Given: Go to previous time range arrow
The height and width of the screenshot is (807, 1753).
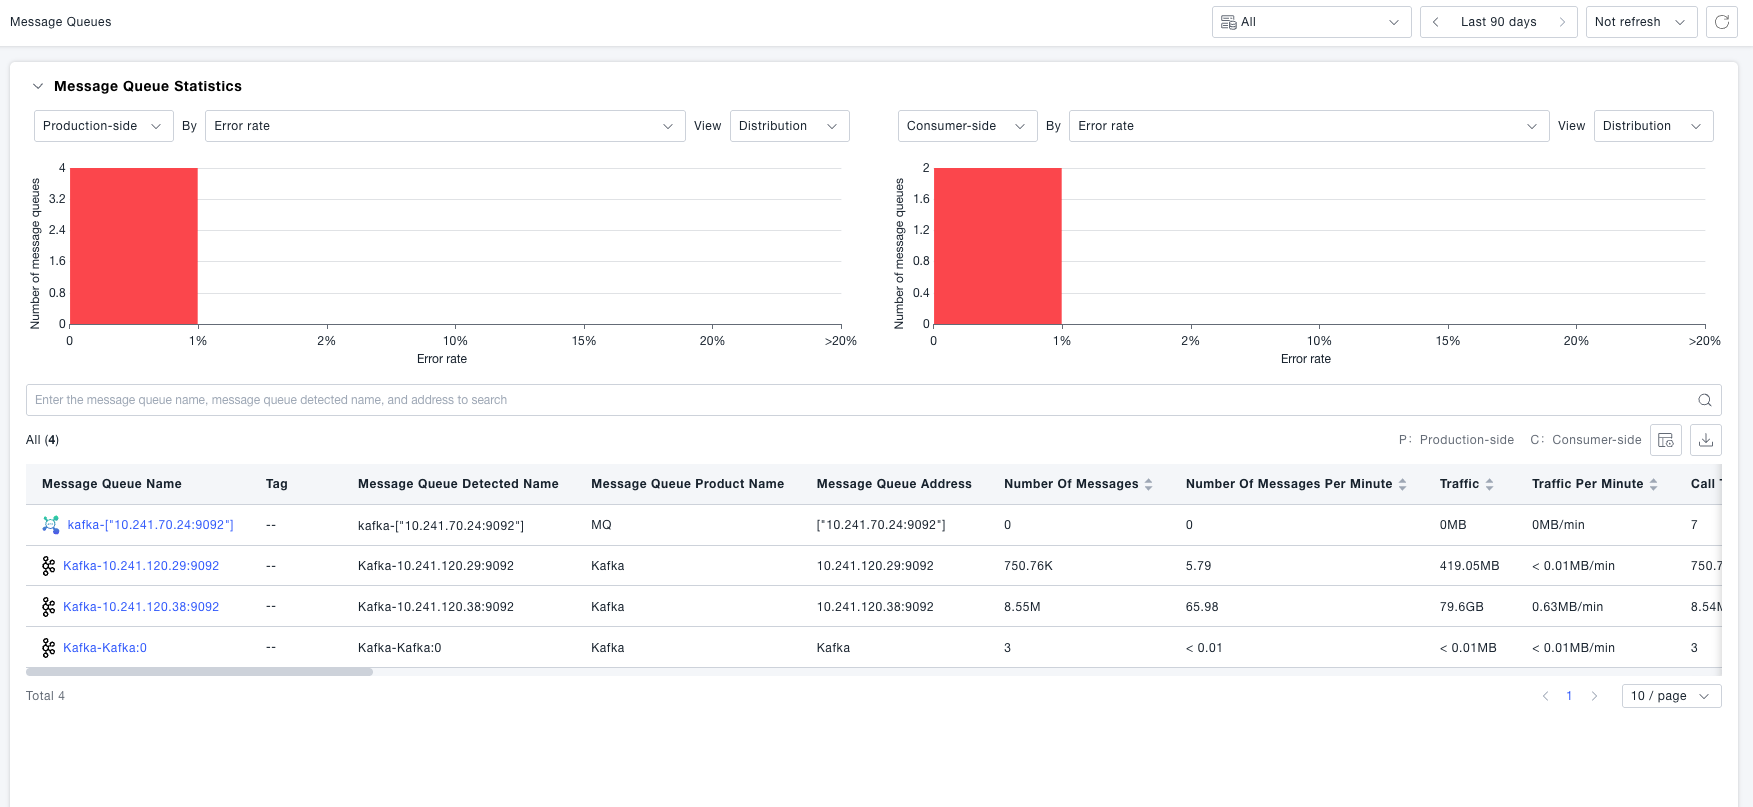Looking at the screenshot, I should pyautogui.click(x=1435, y=22).
